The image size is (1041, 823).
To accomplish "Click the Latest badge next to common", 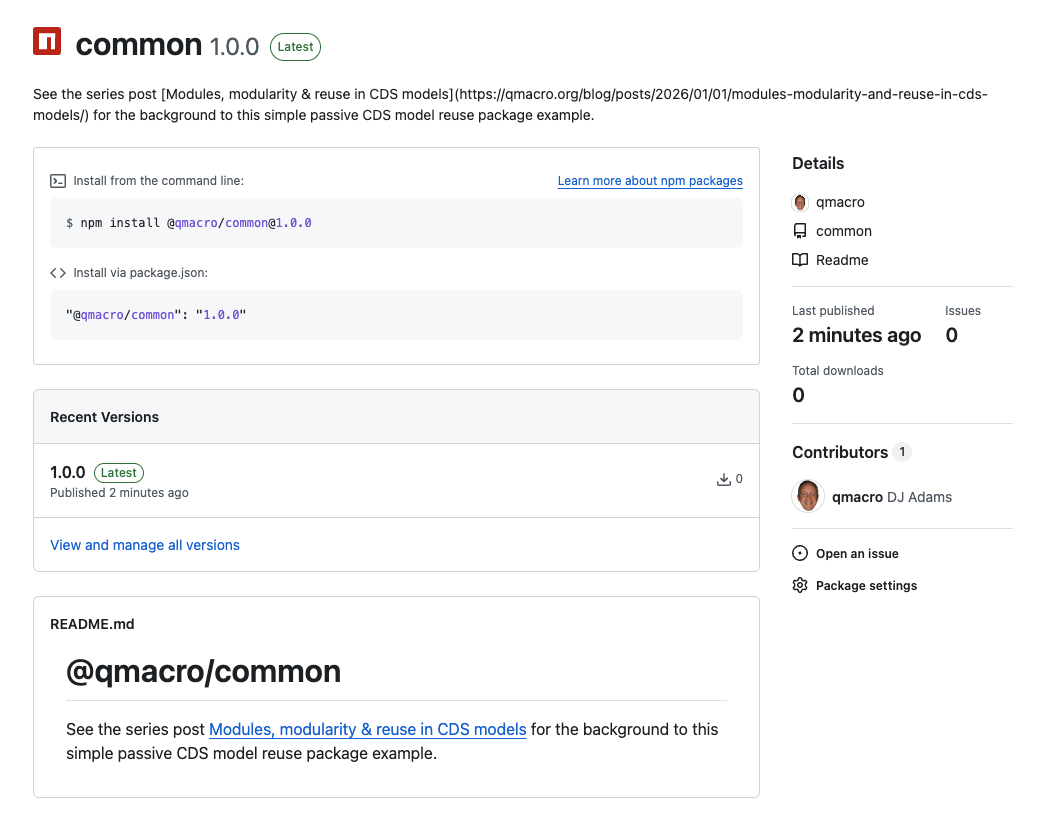I will pos(295,47).
